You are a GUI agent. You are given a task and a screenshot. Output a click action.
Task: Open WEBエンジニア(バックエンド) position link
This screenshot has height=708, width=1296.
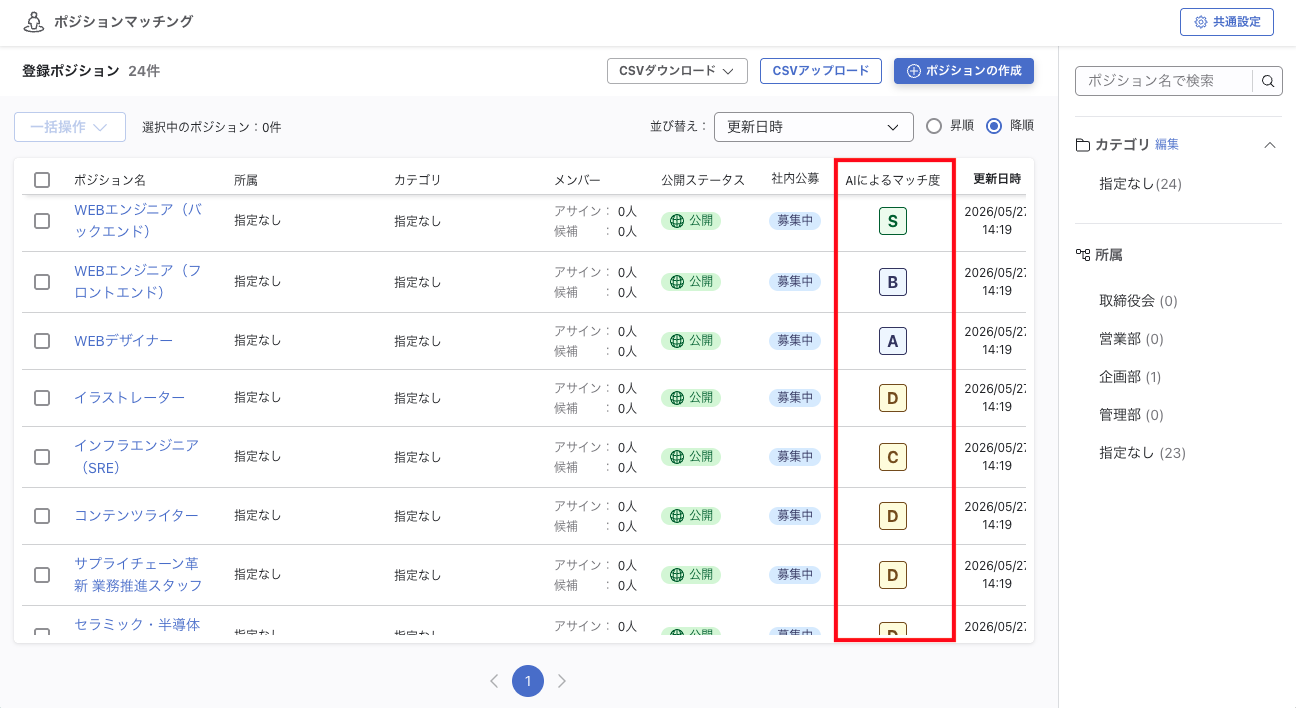pos(137,221)
